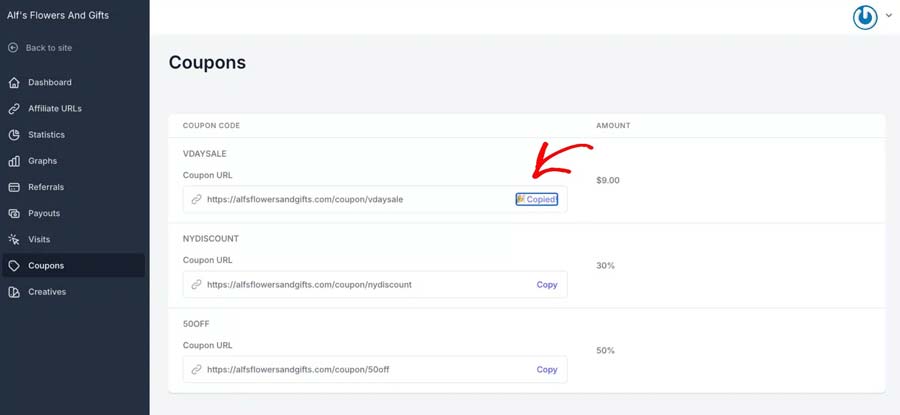Click the 50off coupon URL field
The width and height of the screenshot is (900, 415).
tap(375, 370)
